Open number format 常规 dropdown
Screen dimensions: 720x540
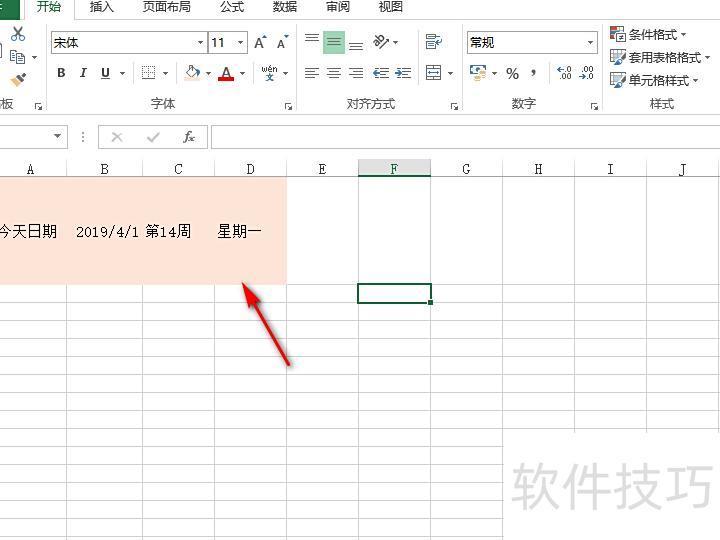click(590, 43)
